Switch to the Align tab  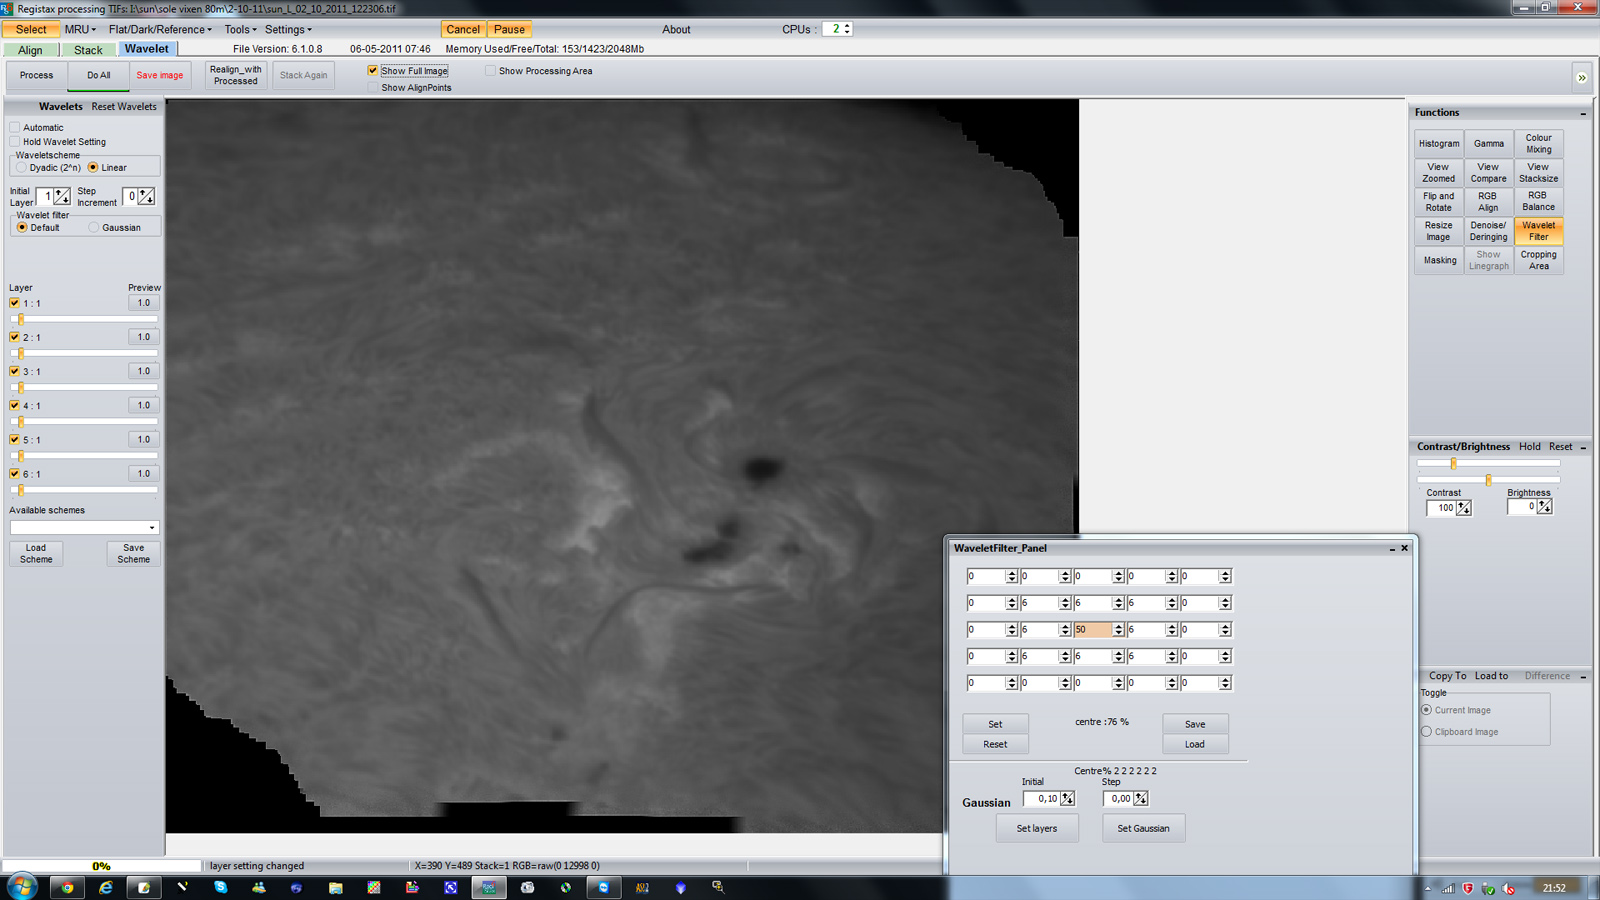[x=30, y=50]
